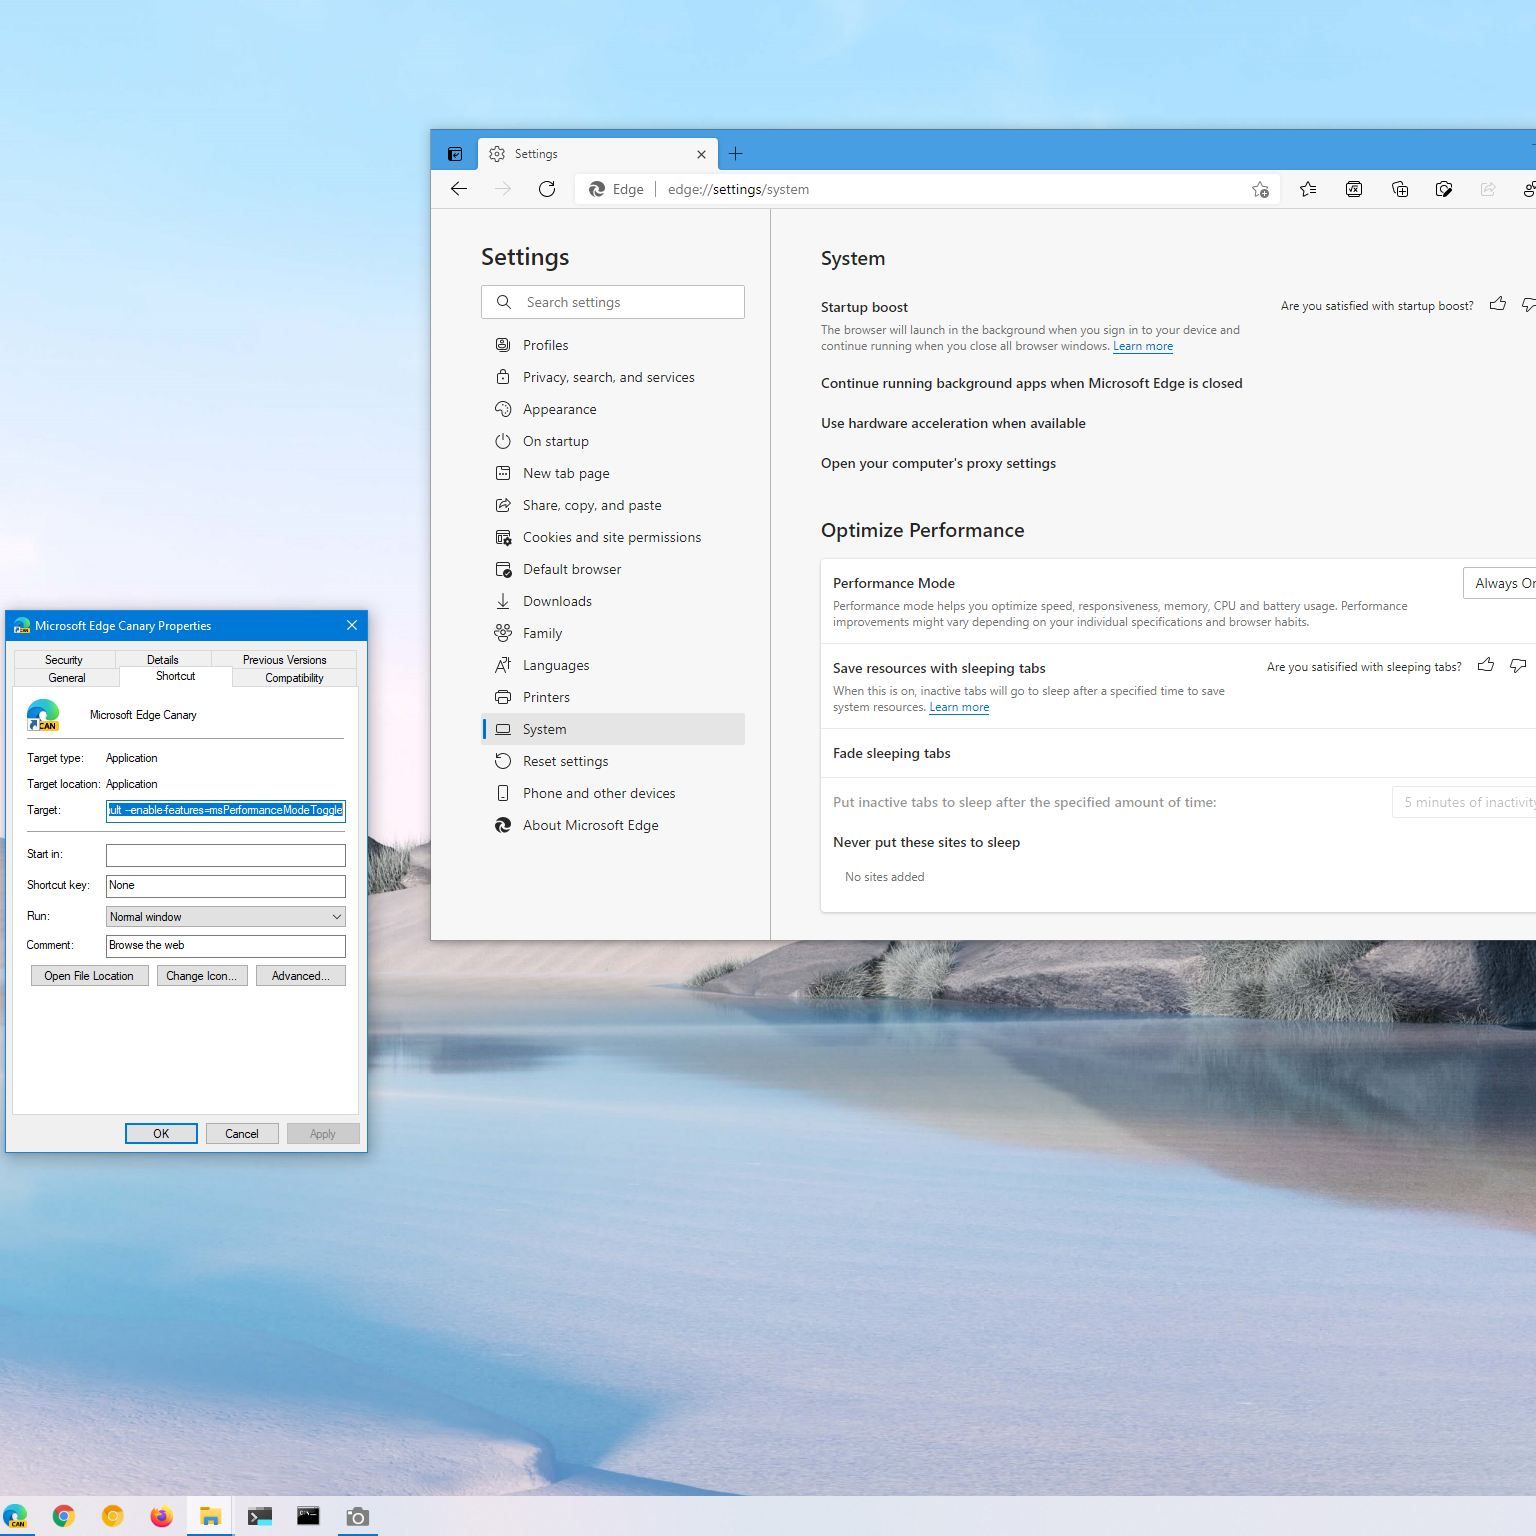Add this page to favorites star icon
This screenshot has width=1536, height=1536.
click(x=1260, y=189)
